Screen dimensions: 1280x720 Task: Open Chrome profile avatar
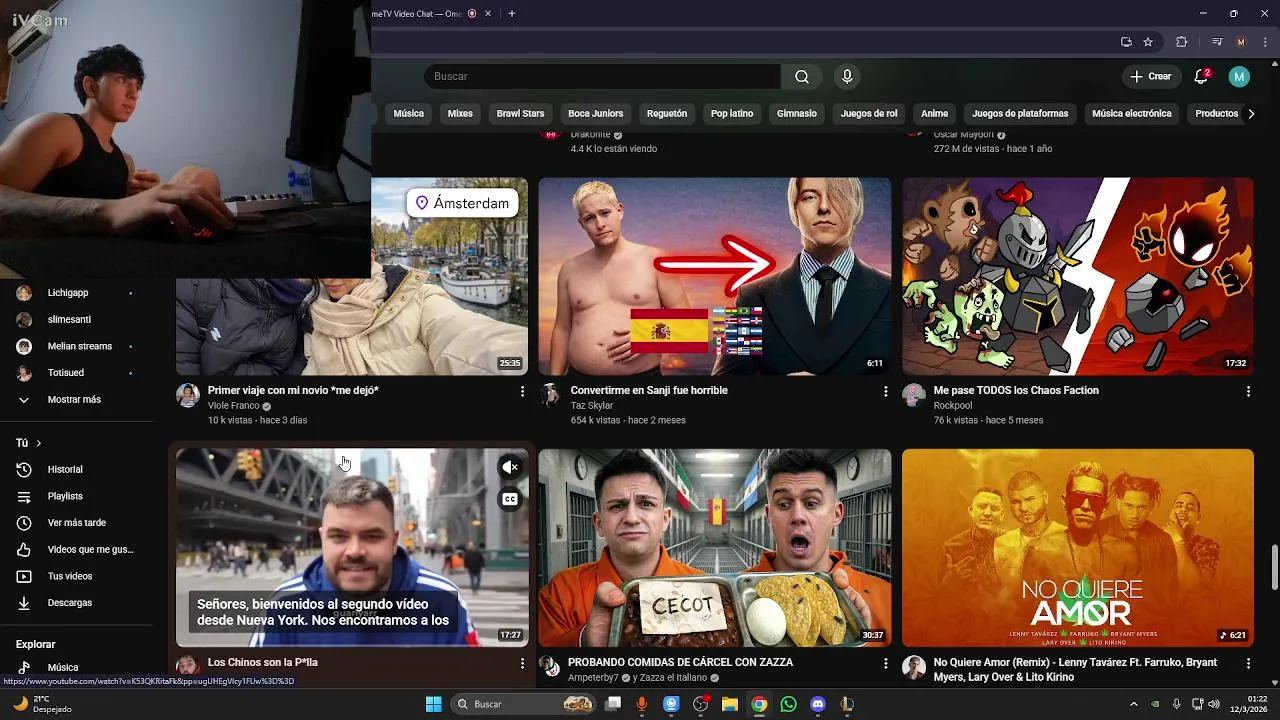point(1241,42)
